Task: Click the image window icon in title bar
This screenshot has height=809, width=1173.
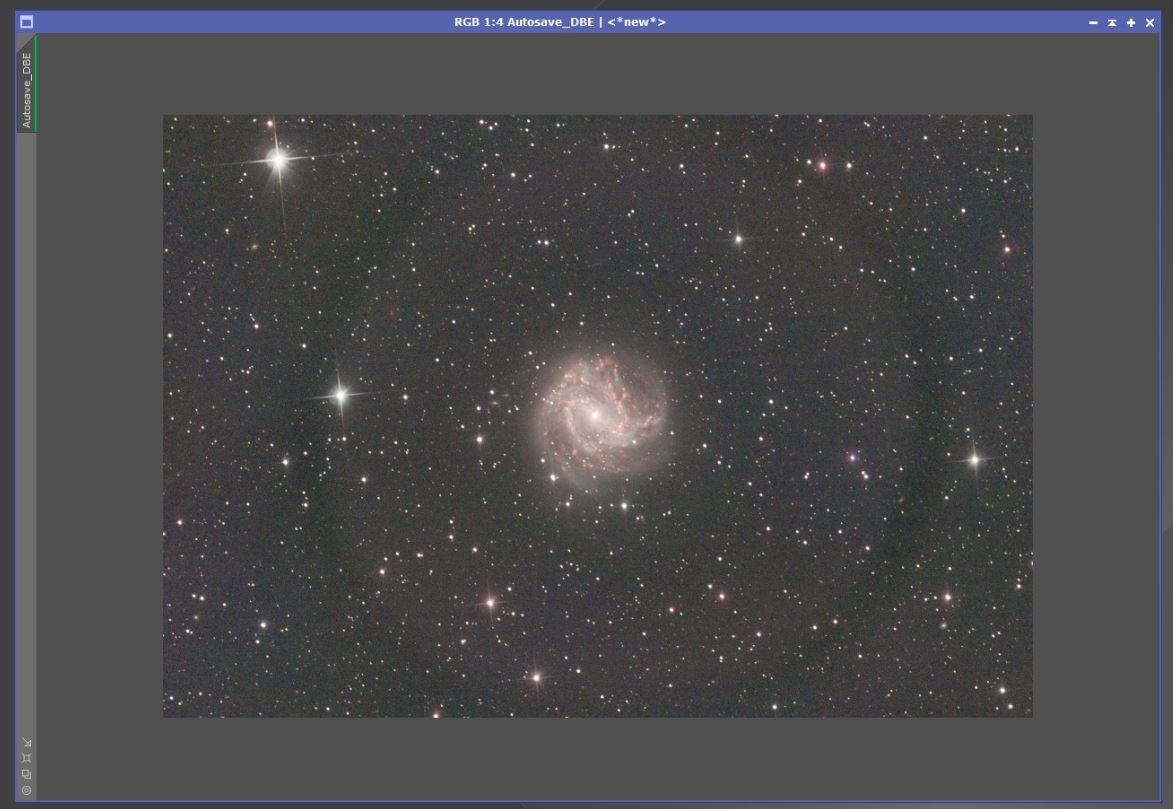Action: 26,22
